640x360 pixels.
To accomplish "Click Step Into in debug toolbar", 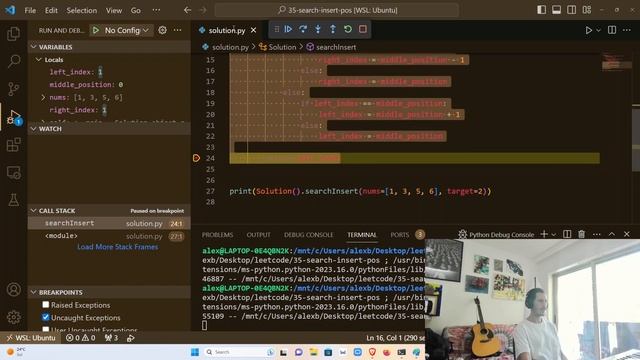I will tap(318, 29).
